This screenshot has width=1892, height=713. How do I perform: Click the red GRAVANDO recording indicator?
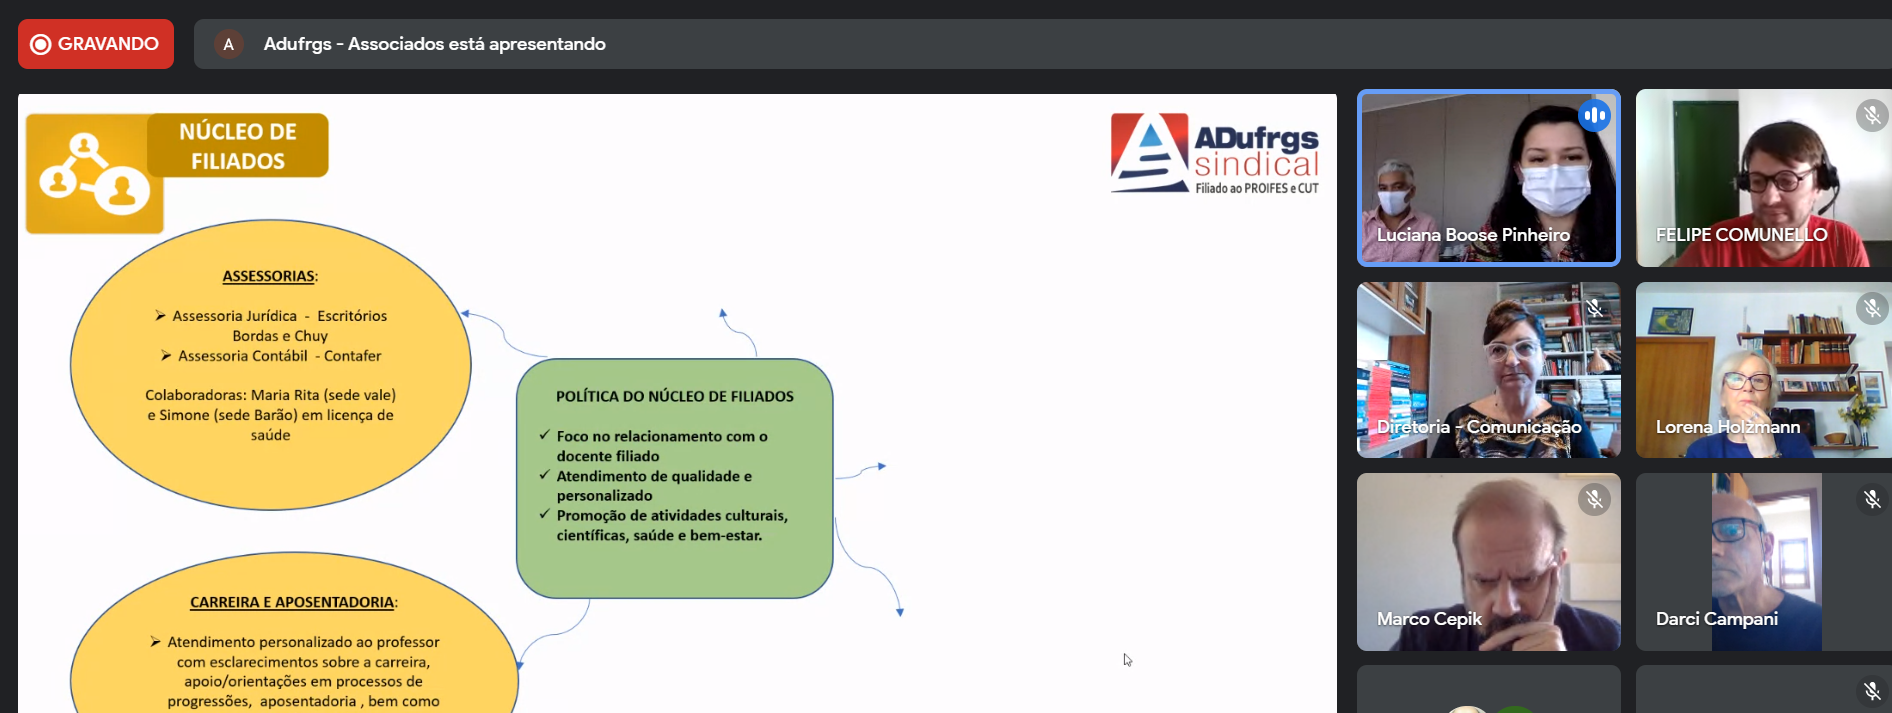tap(96, 44)
